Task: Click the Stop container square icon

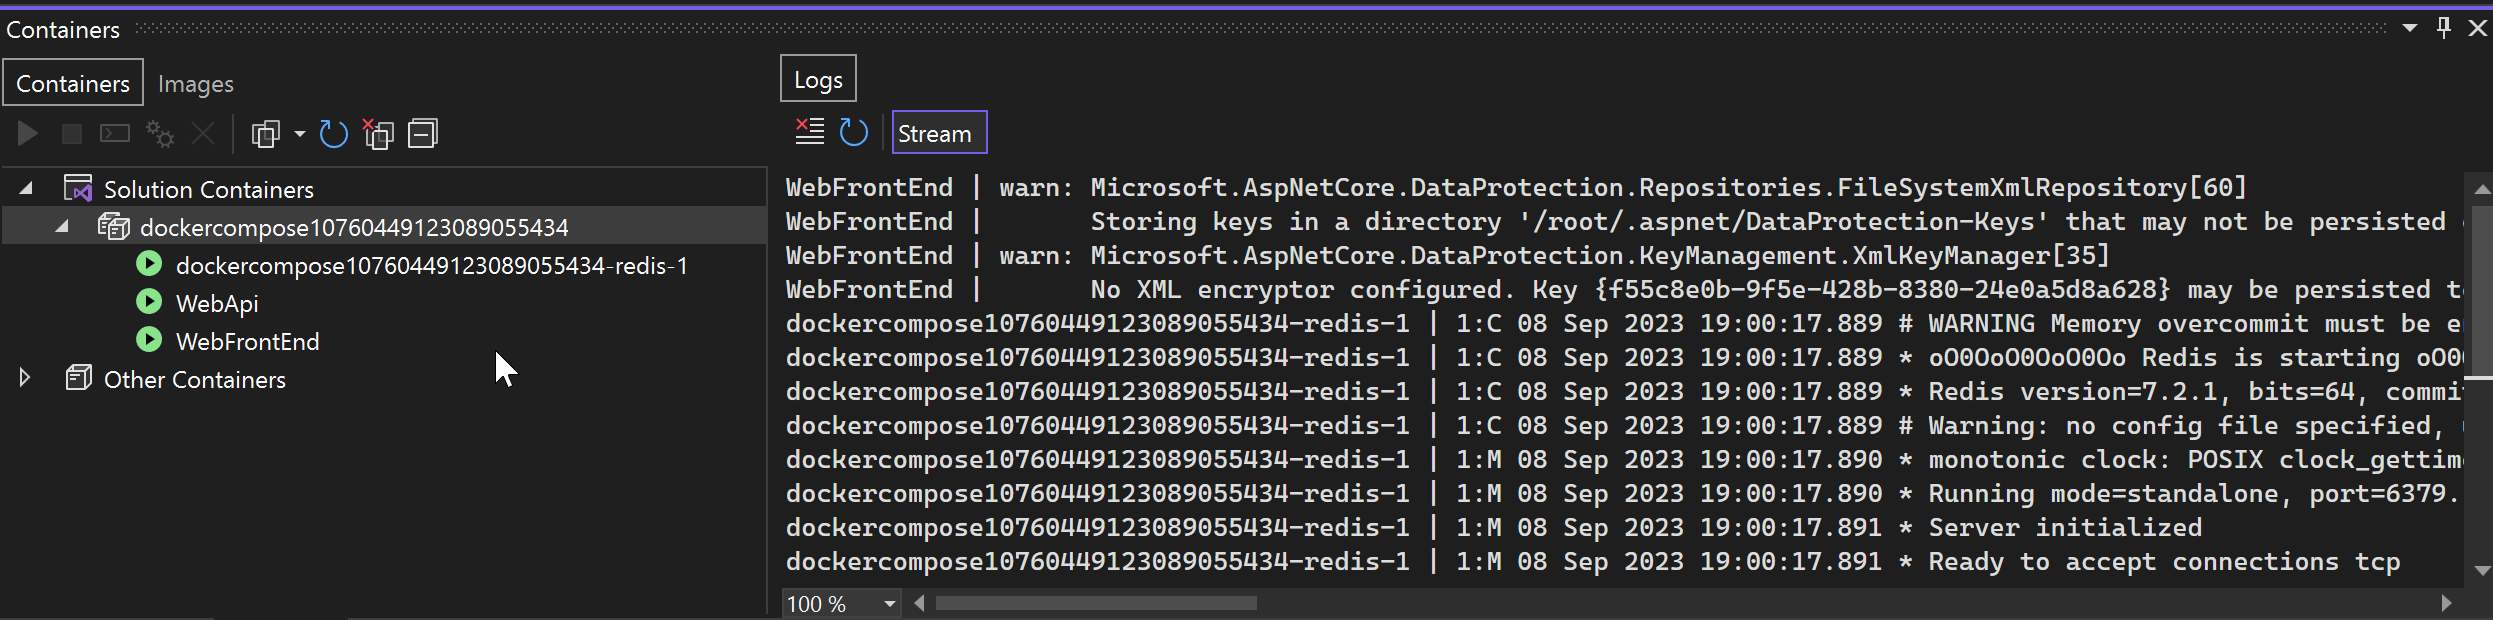Action: (71, 133)
